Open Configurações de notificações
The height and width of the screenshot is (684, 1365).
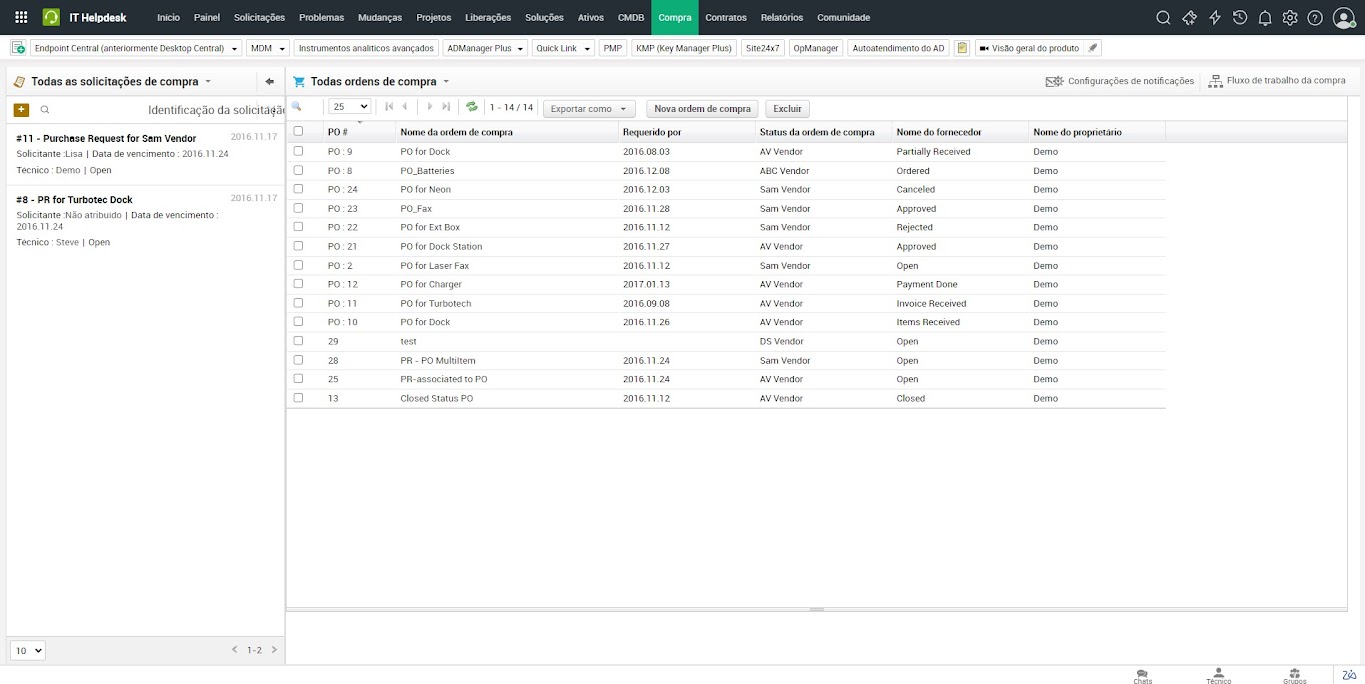[x=1120, y=81]
